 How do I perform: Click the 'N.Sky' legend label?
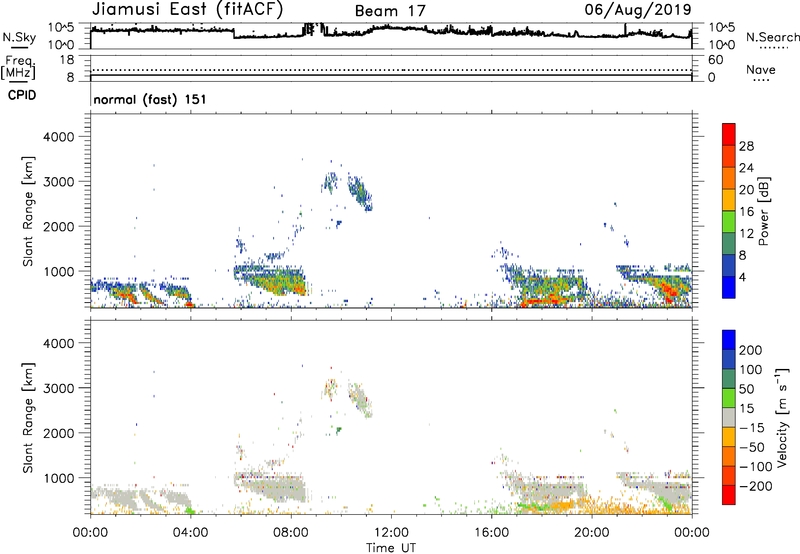pyautogui.click(x=19, y=37)
